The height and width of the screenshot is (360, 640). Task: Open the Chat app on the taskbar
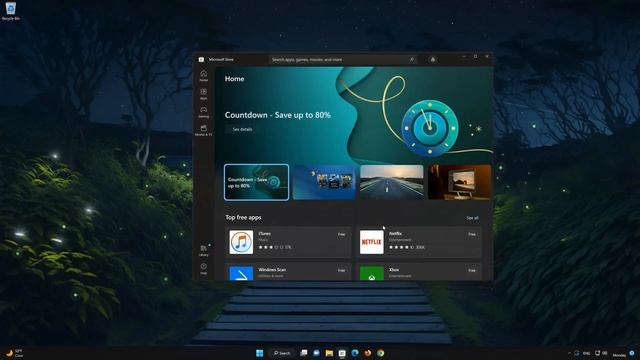click(316, 353)
